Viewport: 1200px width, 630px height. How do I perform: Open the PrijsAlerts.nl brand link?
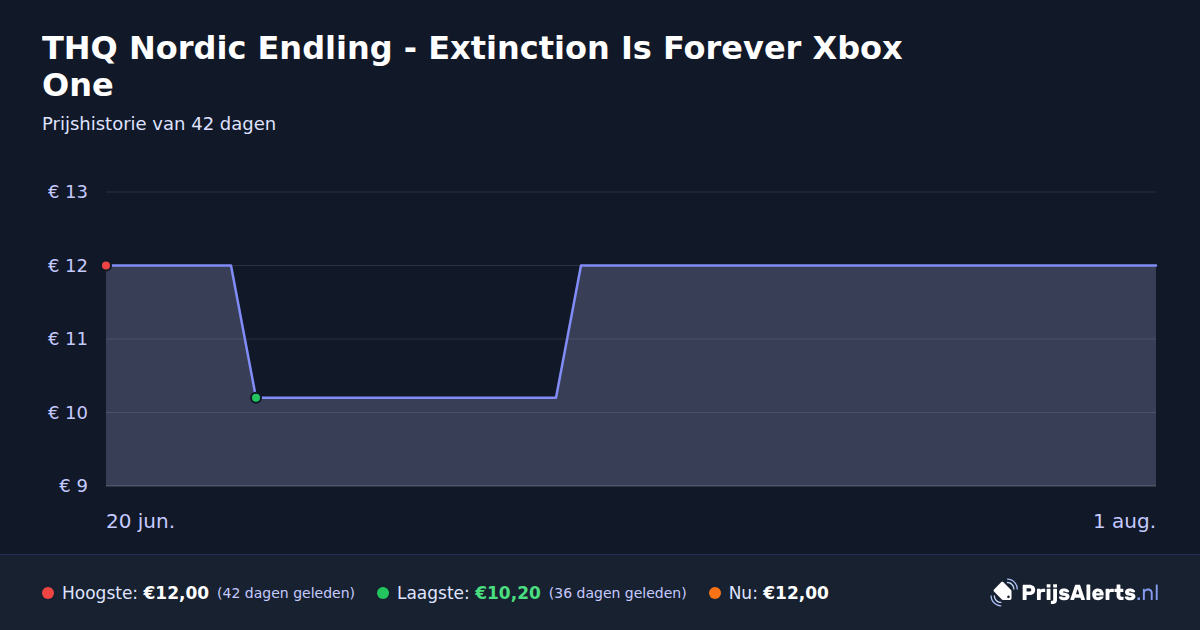click(1075, 593)
